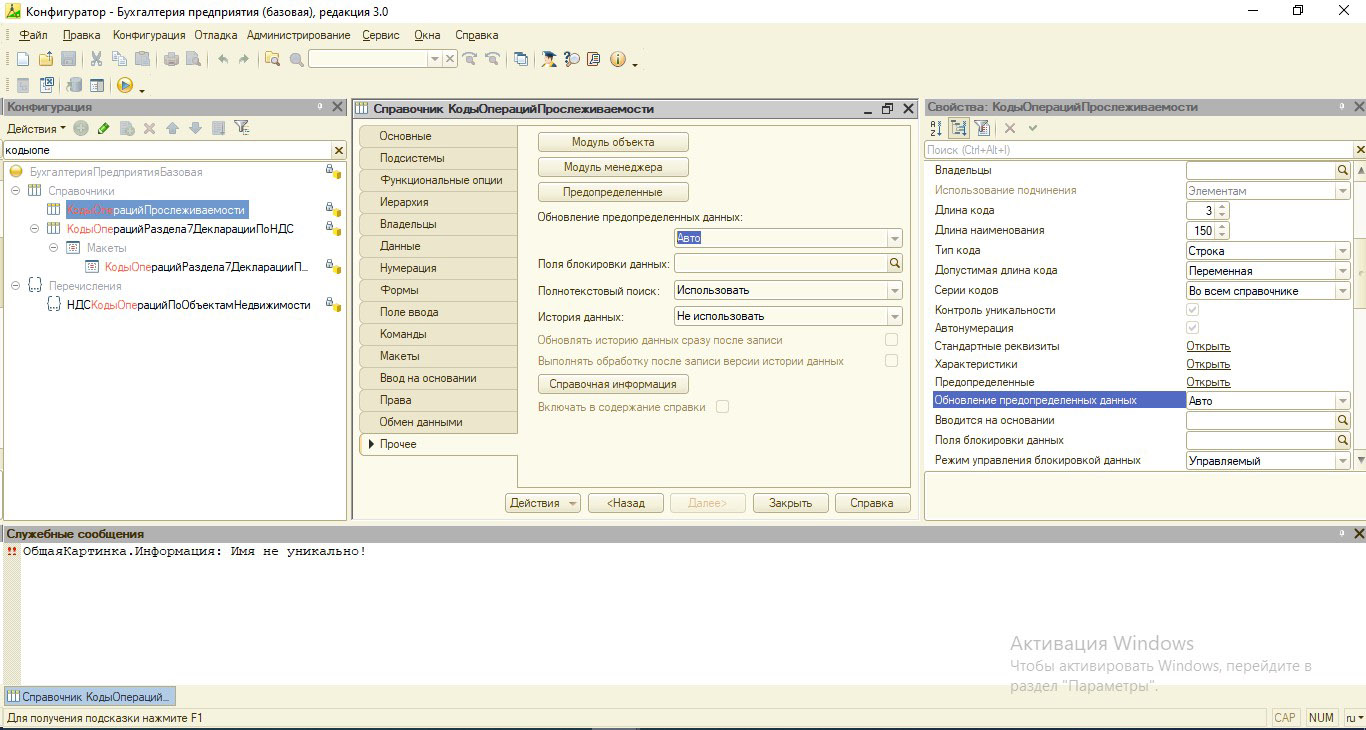Click the Open file toolbar icon
This screenshot has height=730, width=1366.
(x=46, y=60)
